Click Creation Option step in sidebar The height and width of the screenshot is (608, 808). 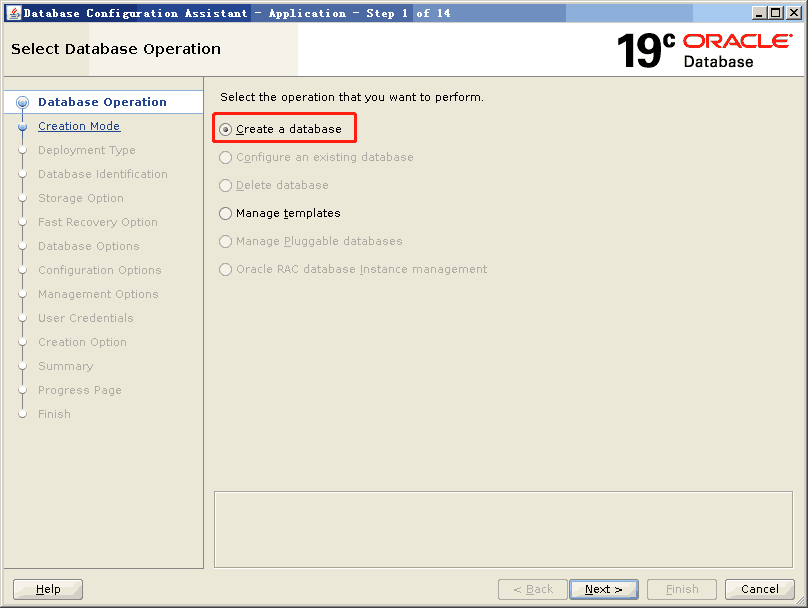(x=82, y=342)
